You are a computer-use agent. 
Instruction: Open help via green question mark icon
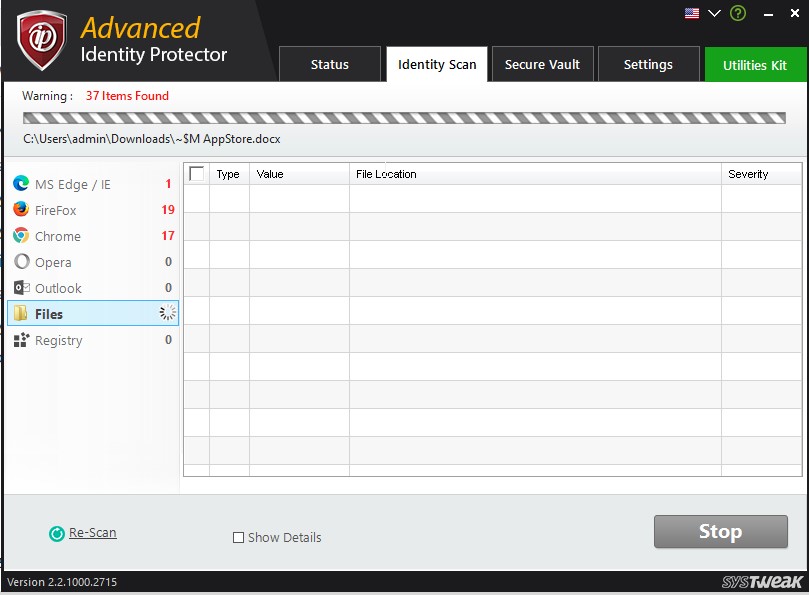[738, 13]
